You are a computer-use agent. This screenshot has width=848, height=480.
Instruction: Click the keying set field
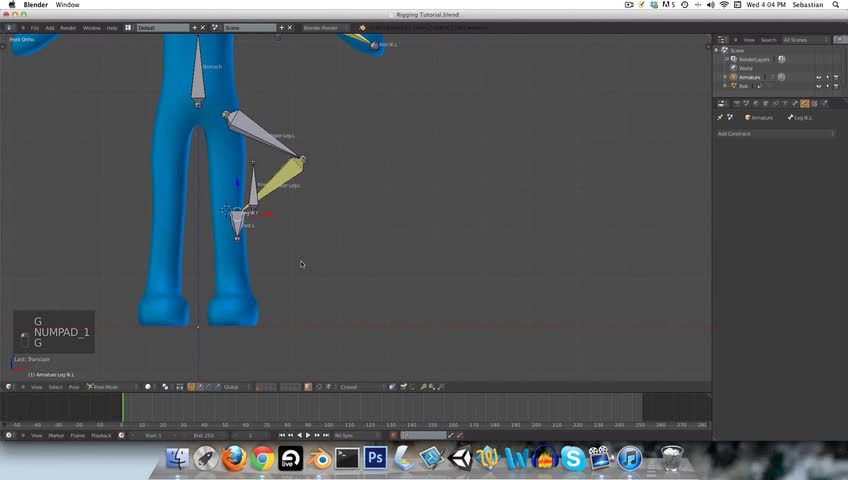pos(423,435)
